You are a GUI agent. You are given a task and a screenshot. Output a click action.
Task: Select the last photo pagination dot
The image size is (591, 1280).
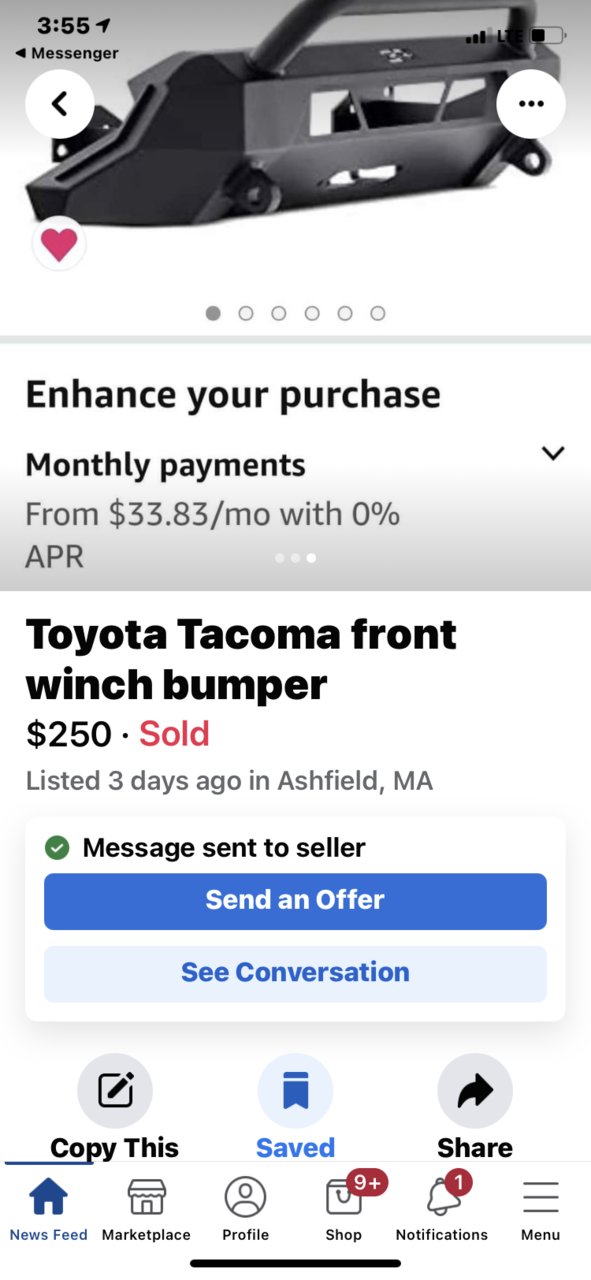pos(378,313)
